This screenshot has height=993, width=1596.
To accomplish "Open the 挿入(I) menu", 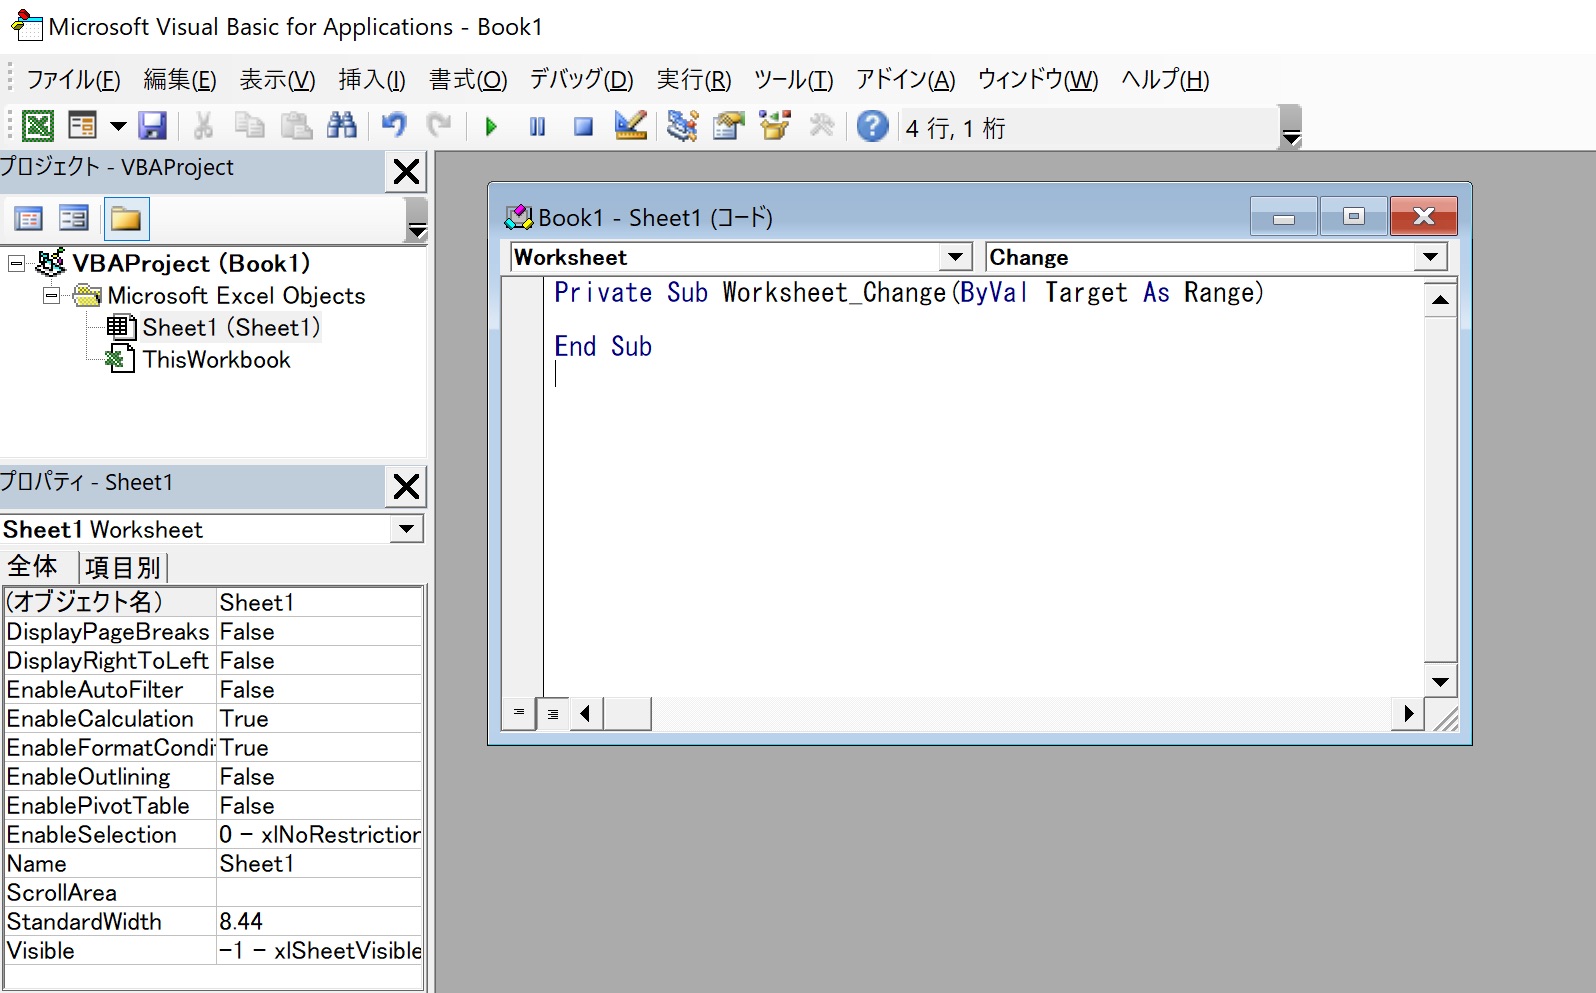I will [372, 80].
